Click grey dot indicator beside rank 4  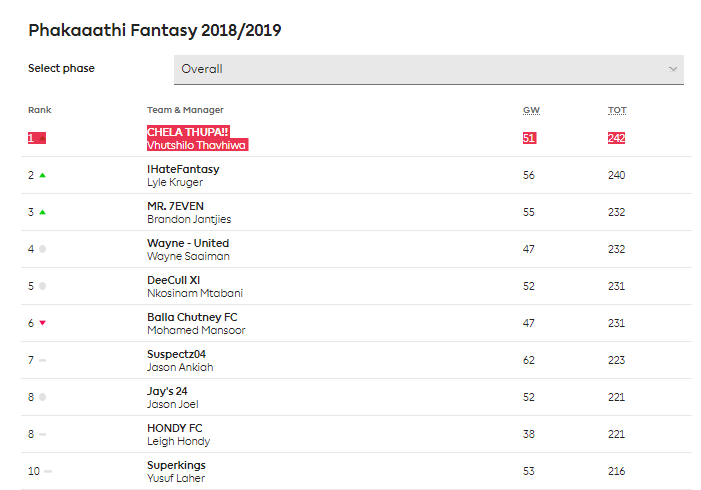pos(42,249)
